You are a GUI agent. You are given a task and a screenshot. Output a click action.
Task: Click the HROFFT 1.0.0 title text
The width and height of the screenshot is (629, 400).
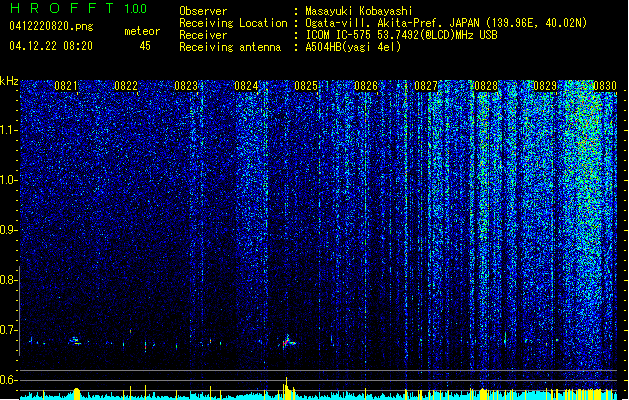pos(79,8)
